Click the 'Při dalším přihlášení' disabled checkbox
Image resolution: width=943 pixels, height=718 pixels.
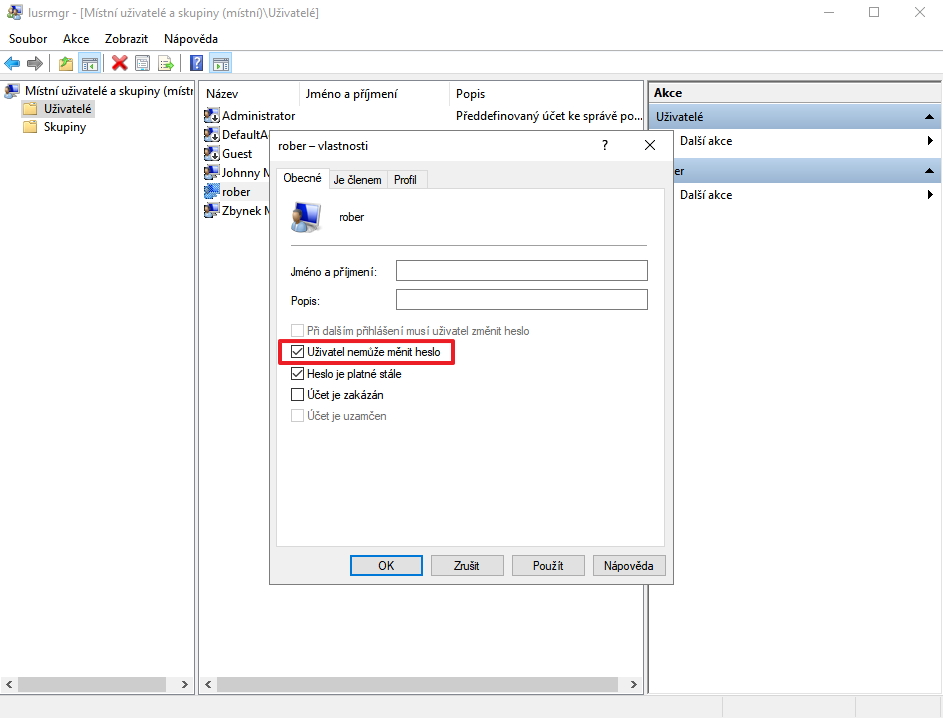point(297,331)
